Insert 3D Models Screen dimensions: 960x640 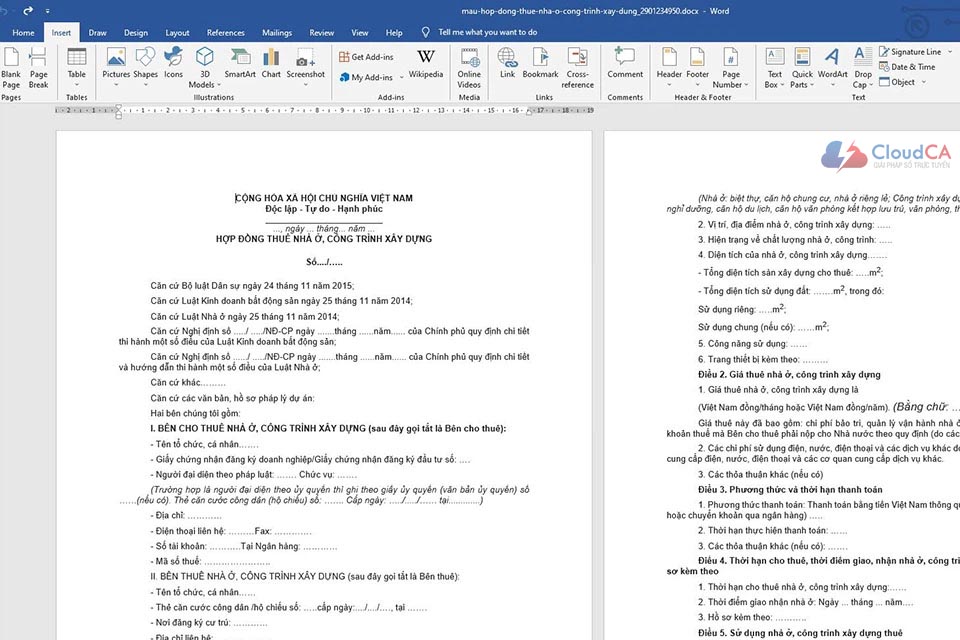click(204, 67)
